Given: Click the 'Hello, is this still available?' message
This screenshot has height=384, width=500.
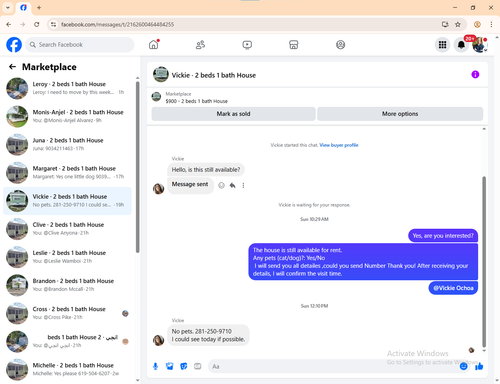Looking at the screenshot, I should click(206, 170).
